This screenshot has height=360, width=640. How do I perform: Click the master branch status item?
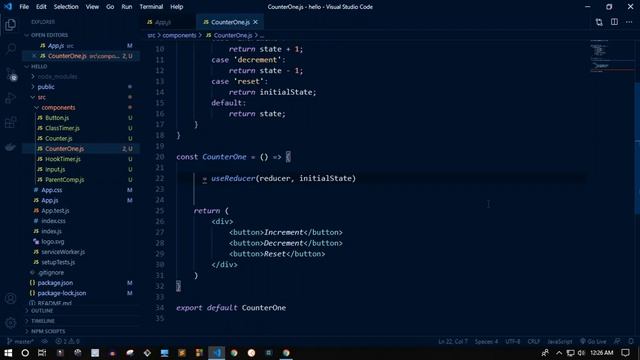(x=20, y=341)
